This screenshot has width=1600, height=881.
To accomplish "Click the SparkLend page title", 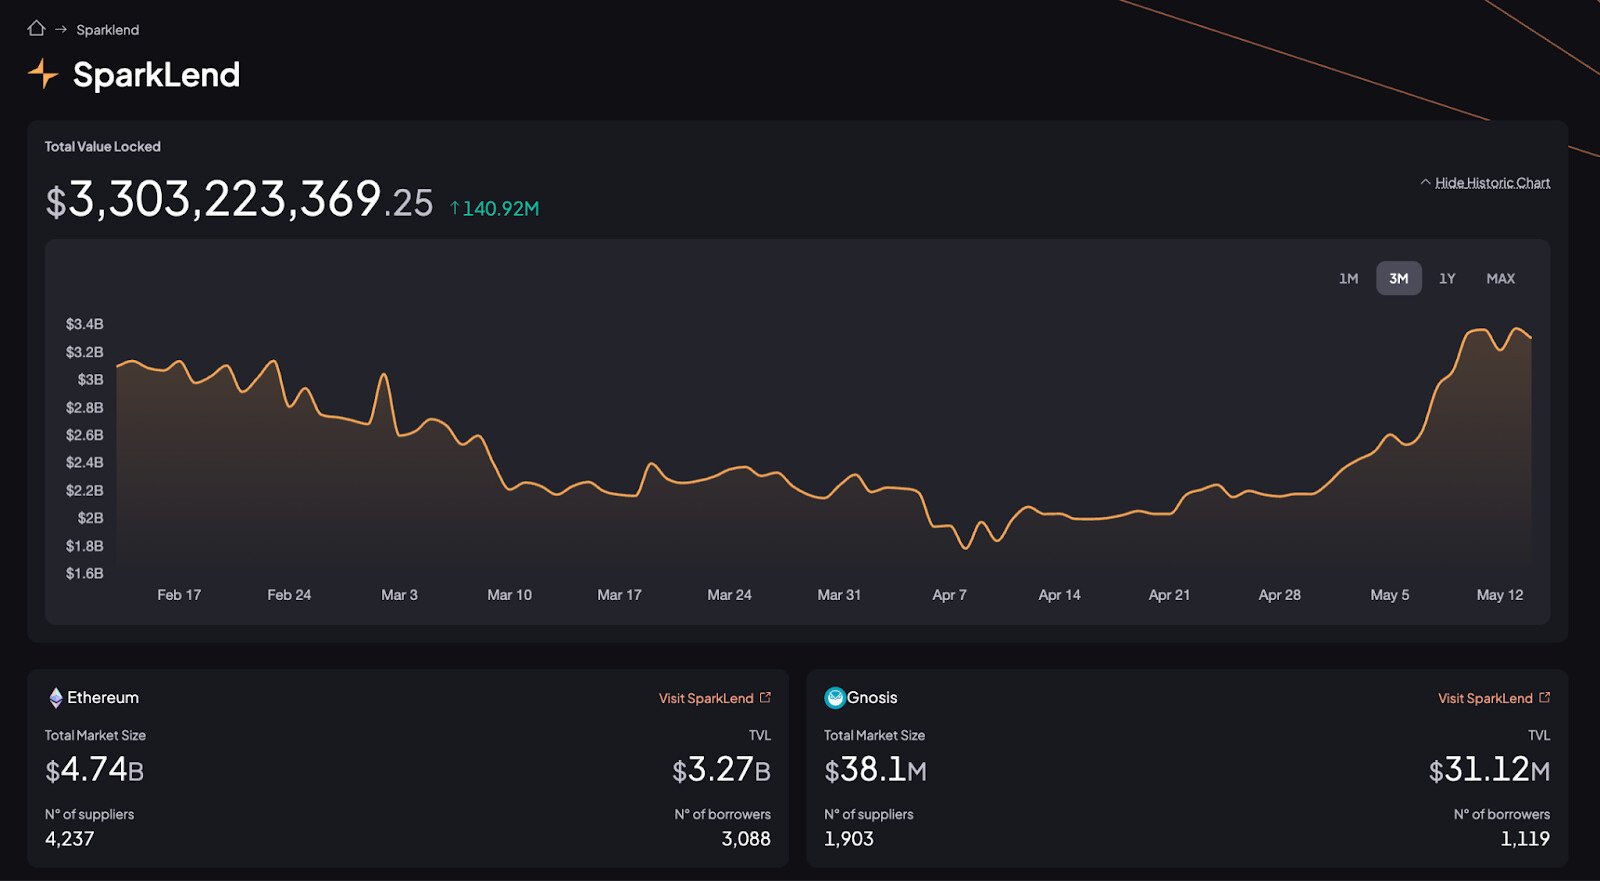I will tap(156, 75).
